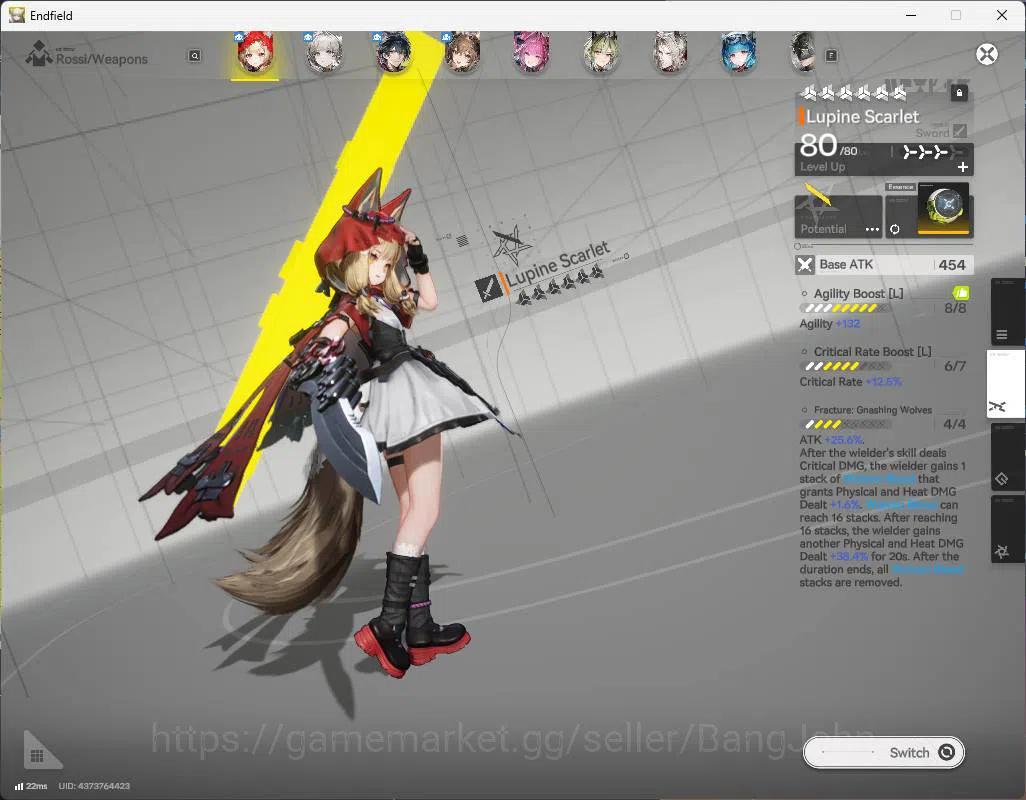Click the six-star rarity row in panel

(853, 94)
